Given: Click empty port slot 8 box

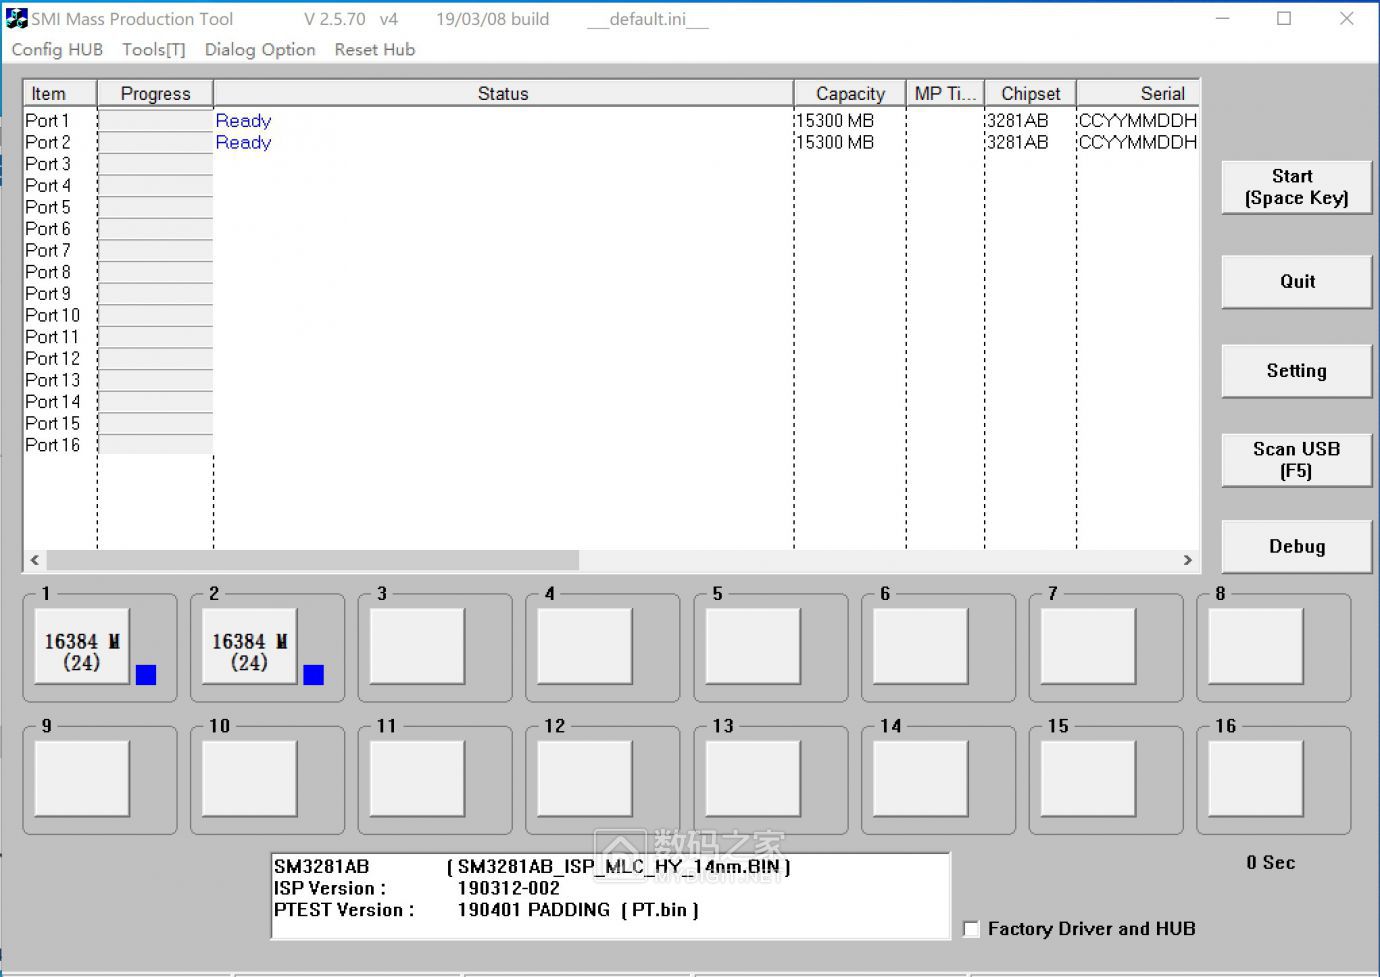Looking at the screenshot, I should [x=1256, y=646].
